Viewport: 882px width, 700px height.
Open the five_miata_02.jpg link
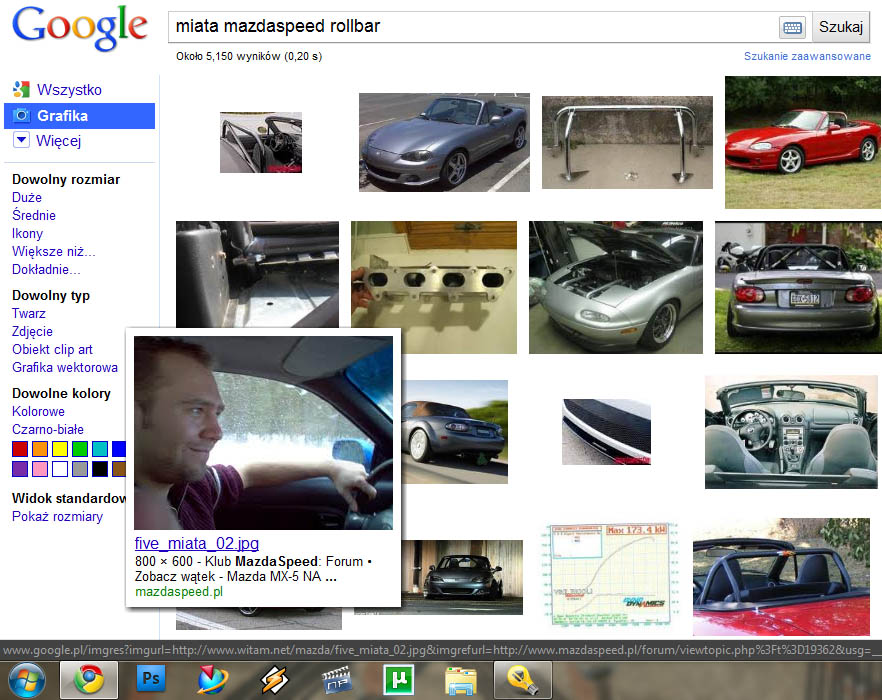(x=197, y=544)
